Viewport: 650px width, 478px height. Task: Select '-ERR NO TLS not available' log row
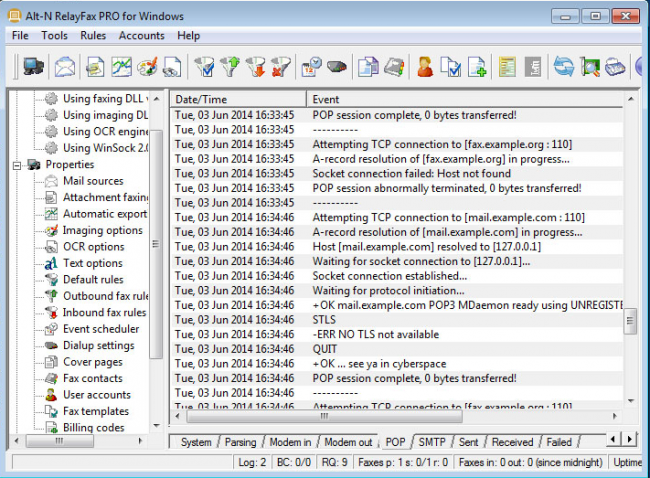(397, 335)
